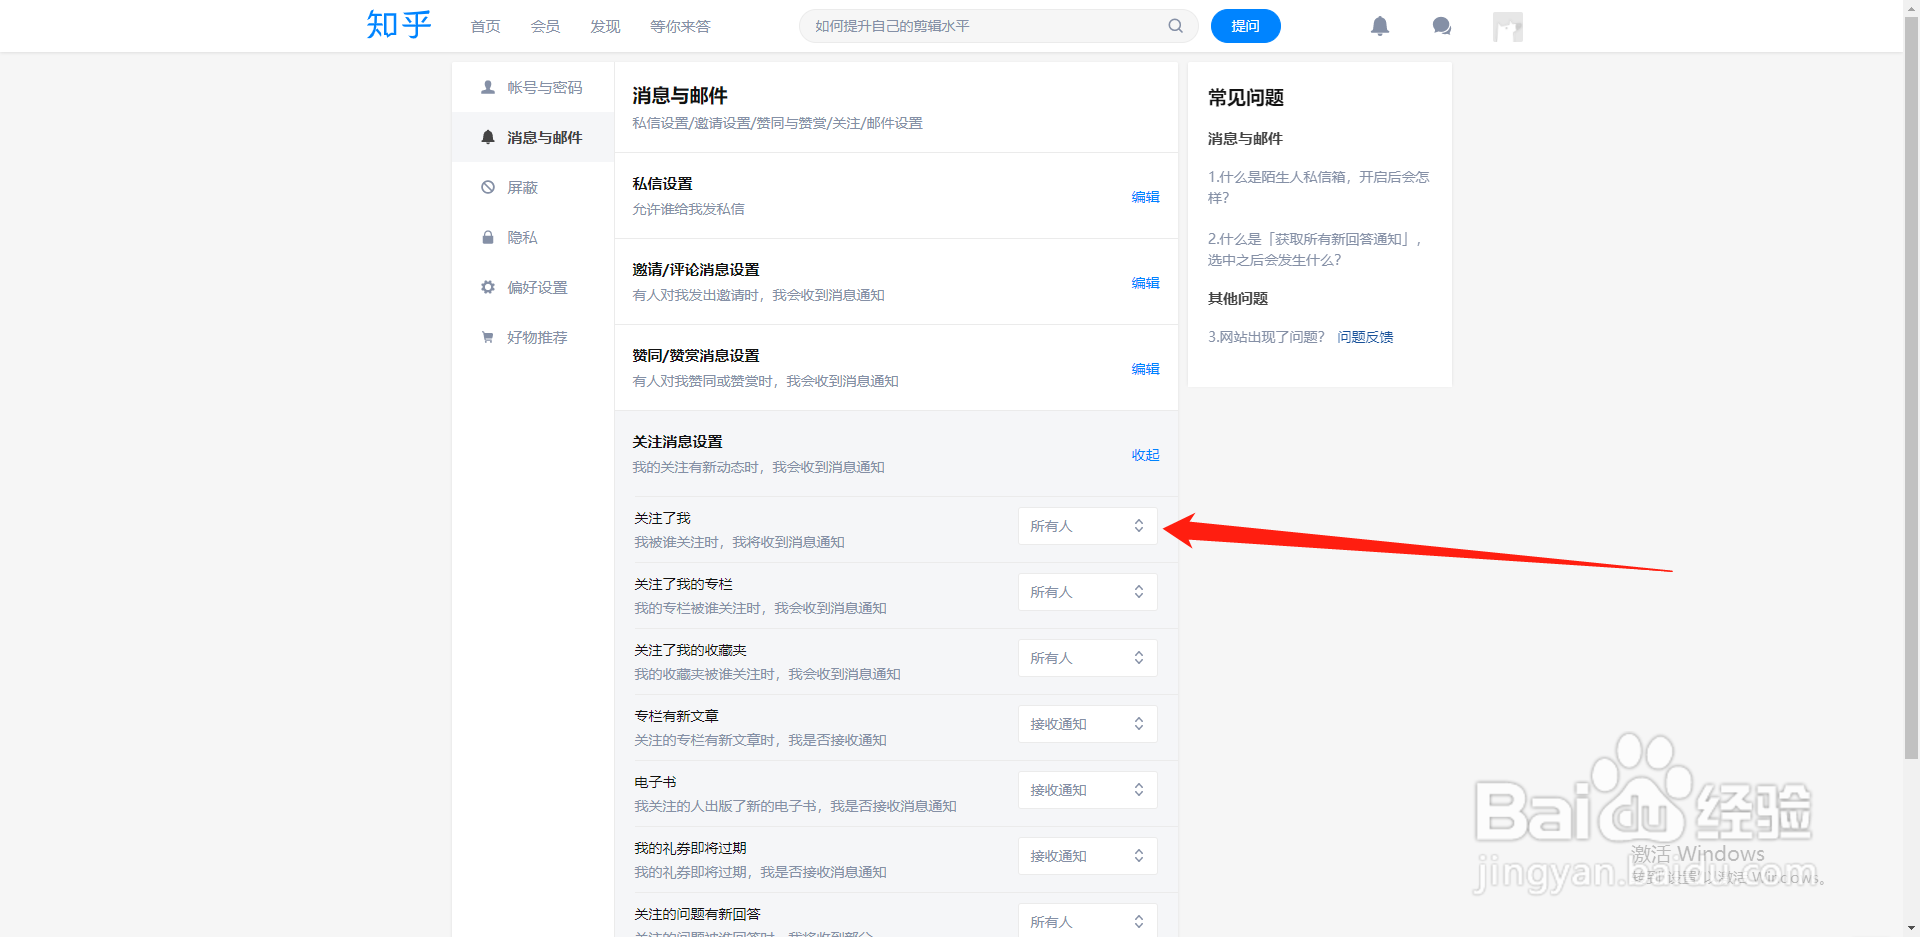Open the 专栏有新文章 notification dropdown

[x=1087, y=723]
